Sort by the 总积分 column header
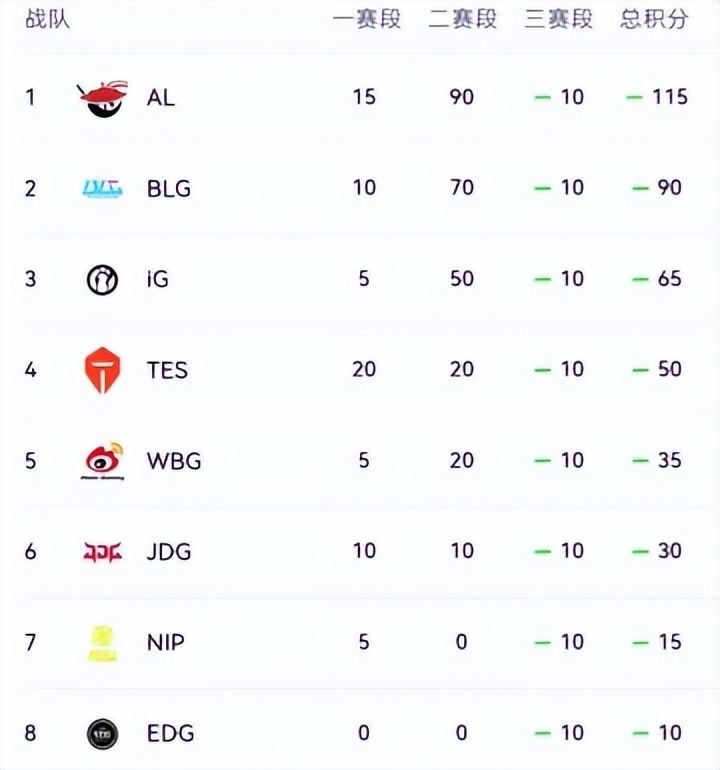 pyautogui.click(x=654, y=19)
